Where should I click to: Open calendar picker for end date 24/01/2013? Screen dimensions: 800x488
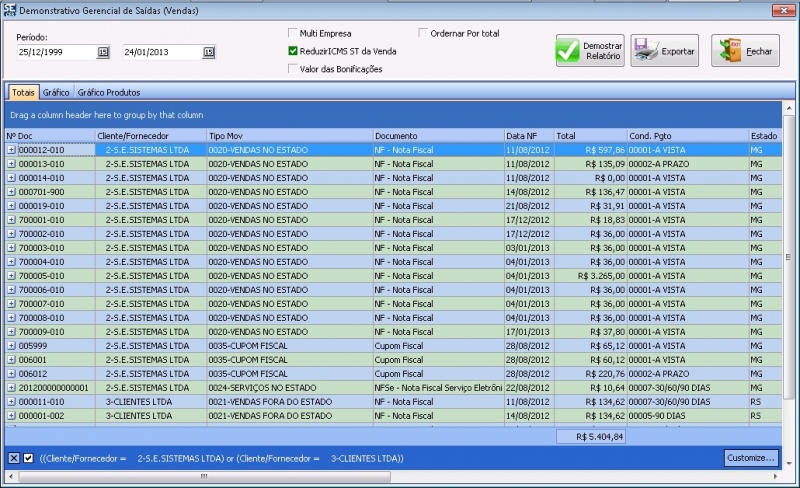point(208,52)
